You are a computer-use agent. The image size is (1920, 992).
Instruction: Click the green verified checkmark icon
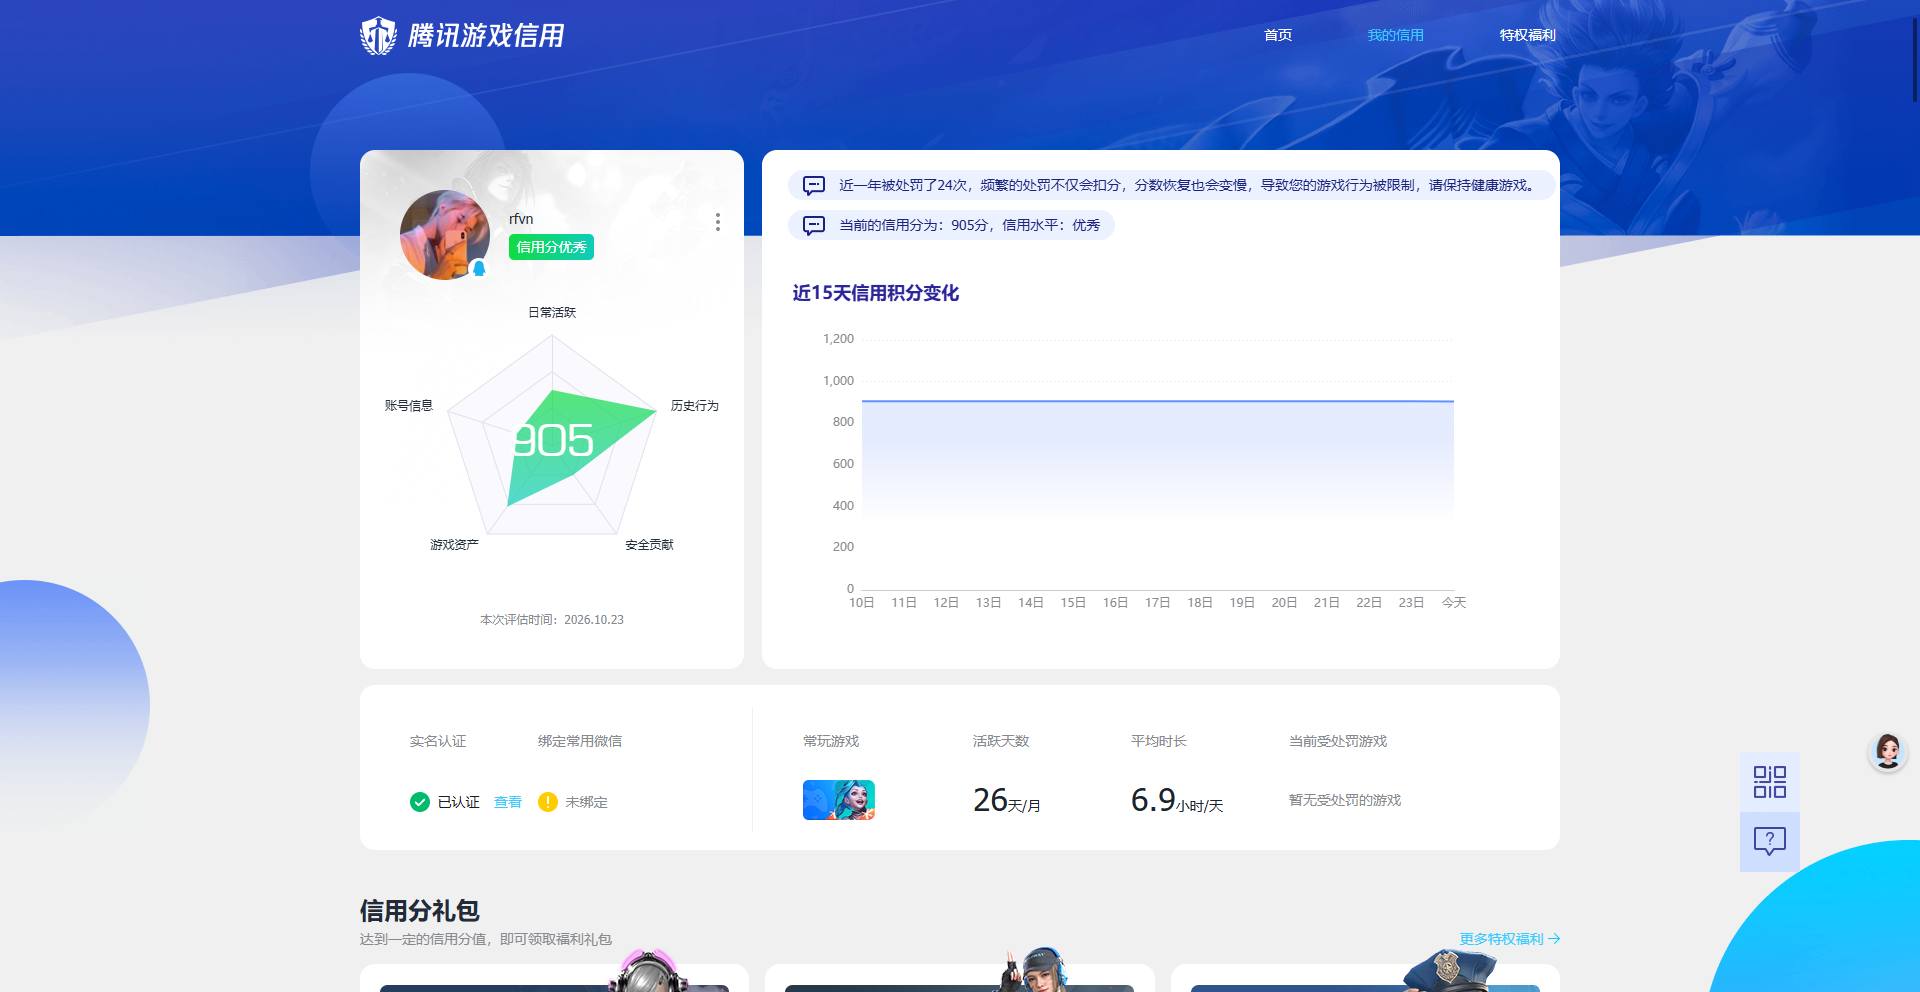(x=420, y=802)
